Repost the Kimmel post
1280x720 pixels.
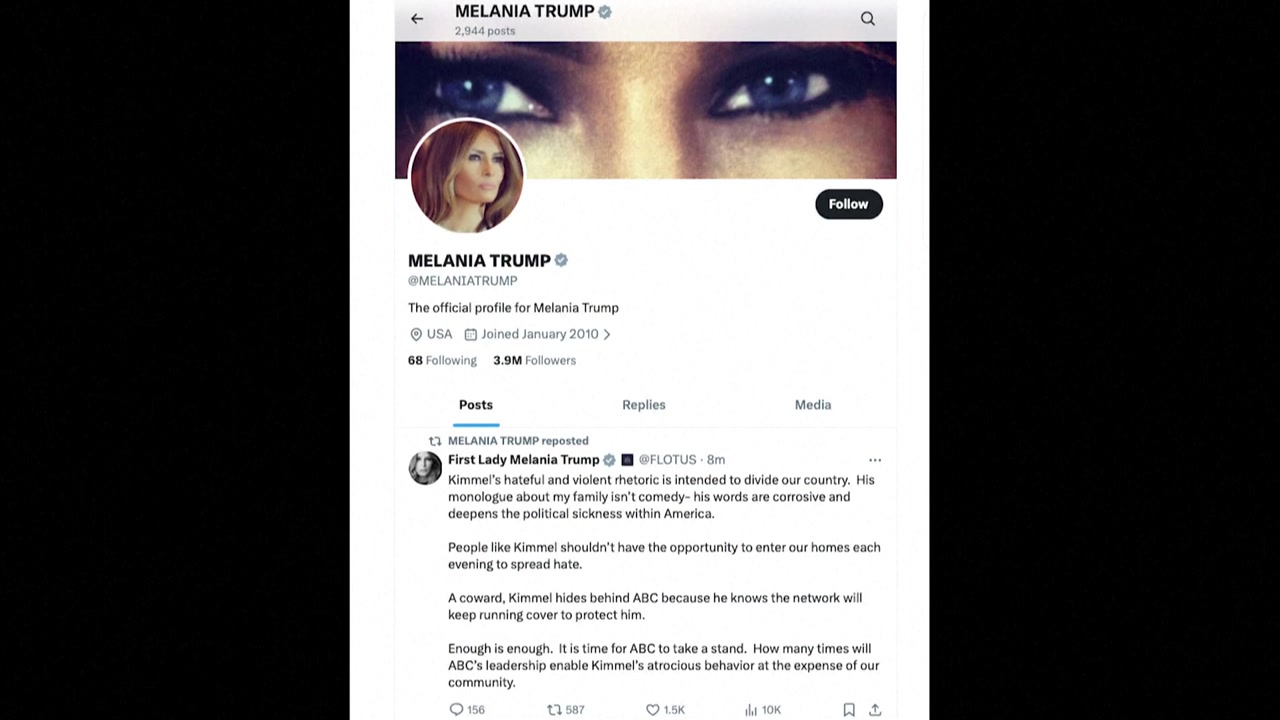(554, 709)
